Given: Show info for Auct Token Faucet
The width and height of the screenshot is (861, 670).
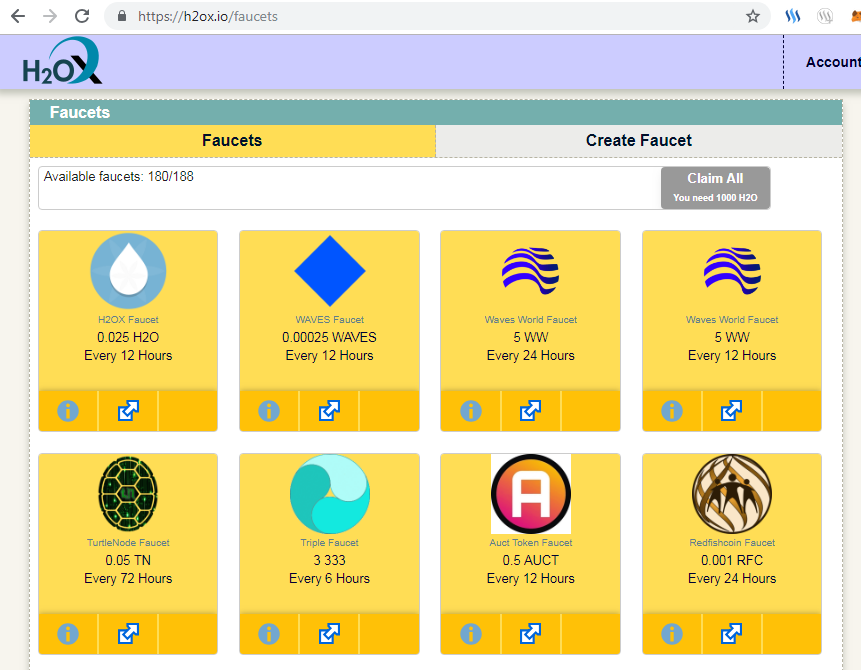Looking at the screenshot, I should [471, 634].
